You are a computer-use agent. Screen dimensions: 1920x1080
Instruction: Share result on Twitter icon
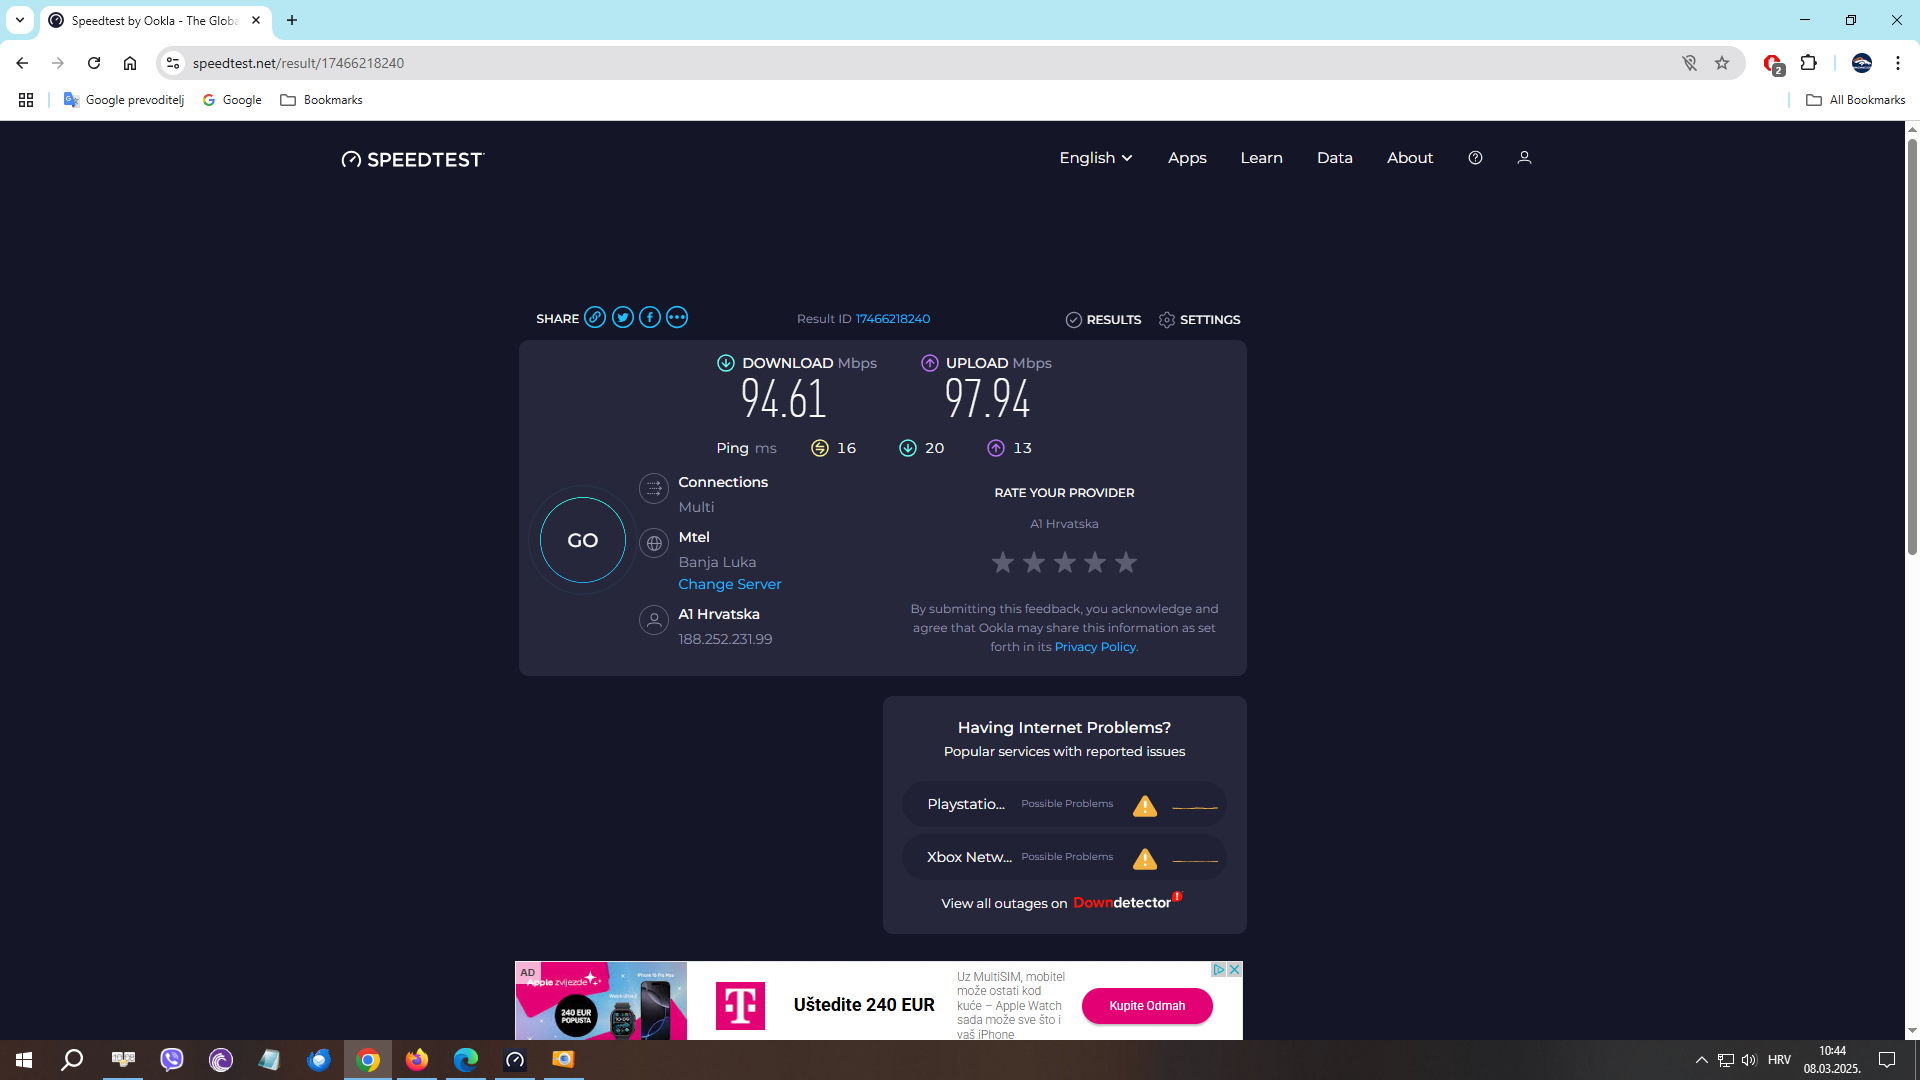(x=622, y=318)
